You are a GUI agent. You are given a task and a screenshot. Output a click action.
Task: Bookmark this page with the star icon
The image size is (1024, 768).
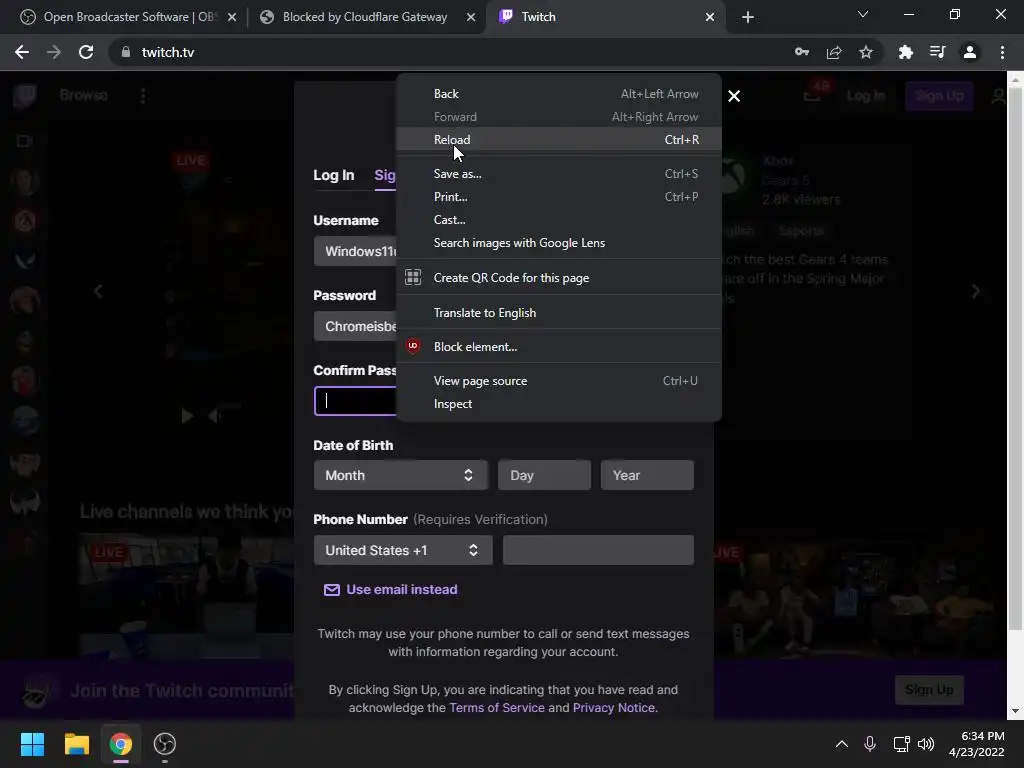(865, 52)
